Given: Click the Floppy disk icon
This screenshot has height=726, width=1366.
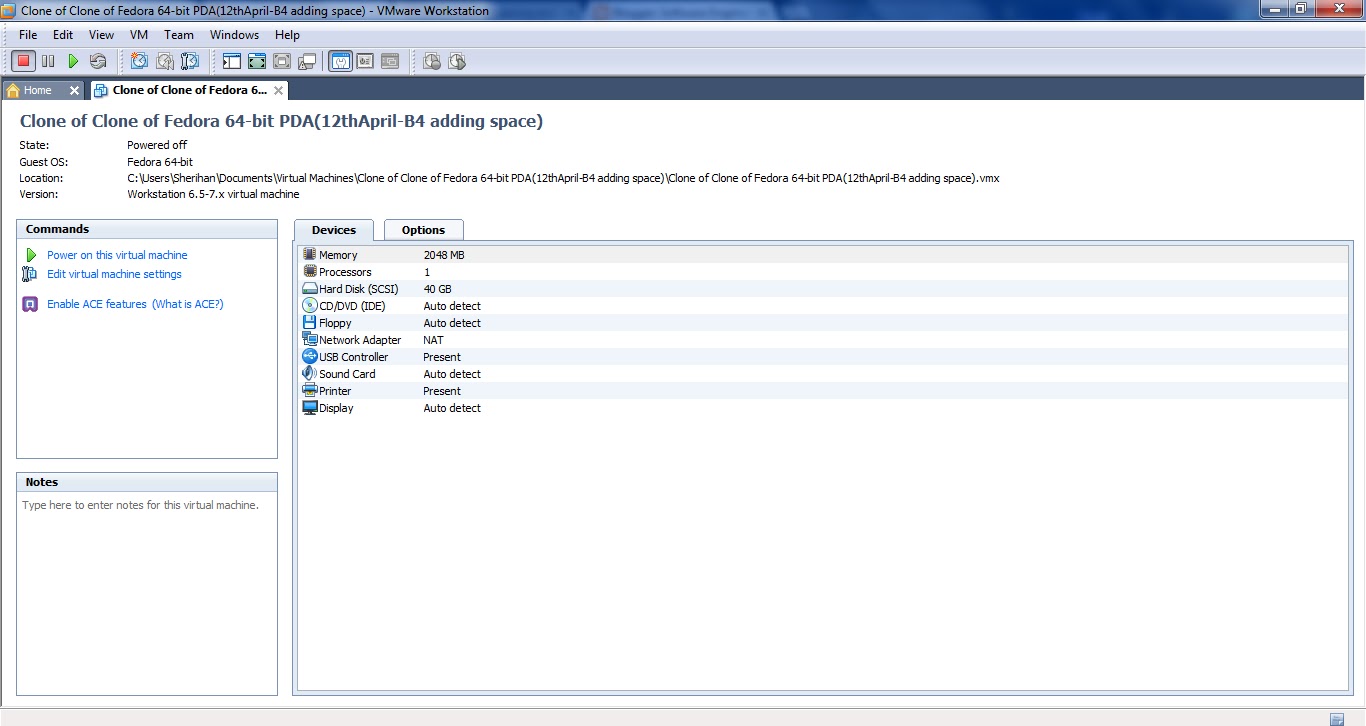Looking at the screenshot, I should click(310, 323).
